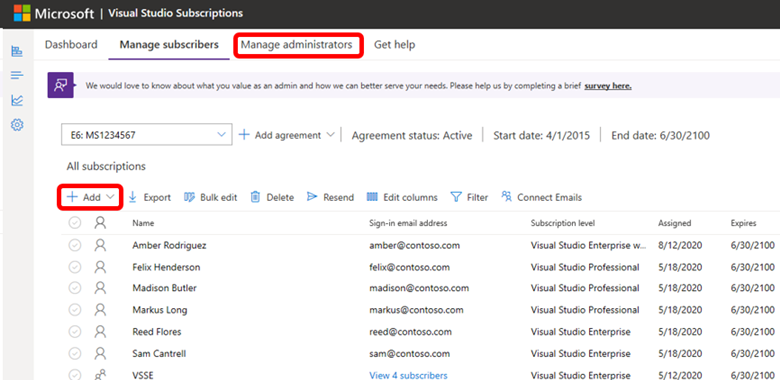Sort by the Assigned column header
The width and height of the screenshot is (780, 380).
click(675, 223)
